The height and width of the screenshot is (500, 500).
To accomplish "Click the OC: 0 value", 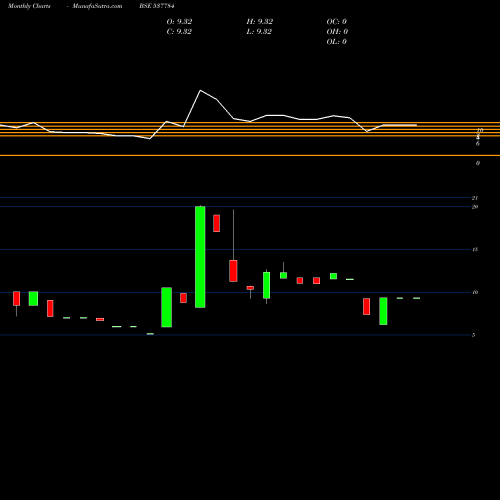I will (x=337, y=22).
